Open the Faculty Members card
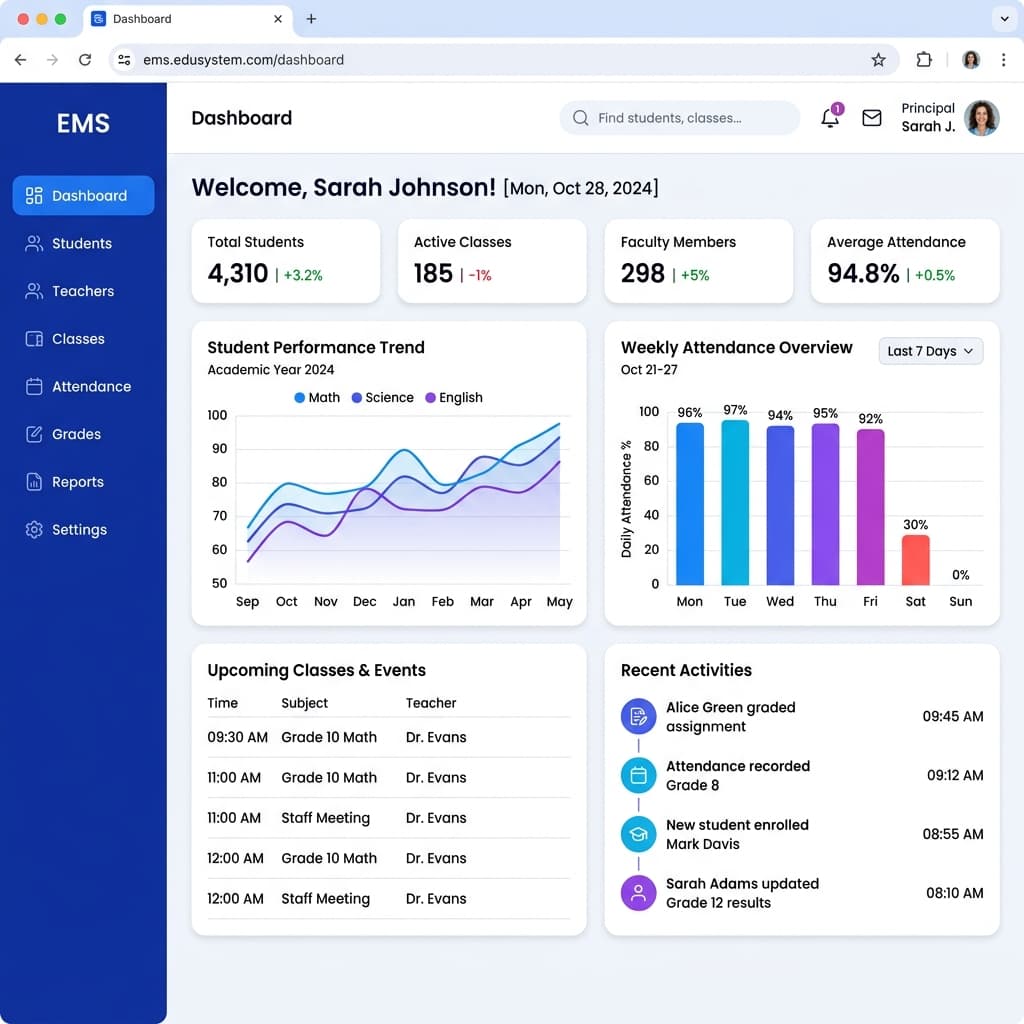Image resolution: width=1024 pixels, height=1024 pixels. [698, 261]
